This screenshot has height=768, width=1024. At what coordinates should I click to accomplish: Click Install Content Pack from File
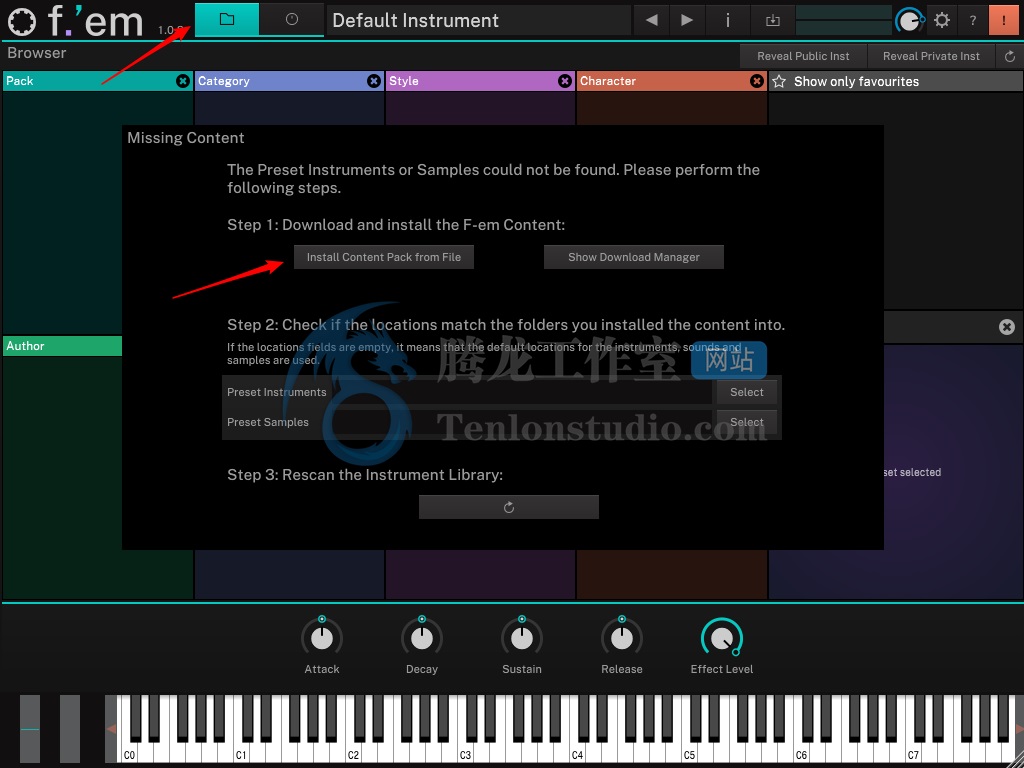[384, 257]
